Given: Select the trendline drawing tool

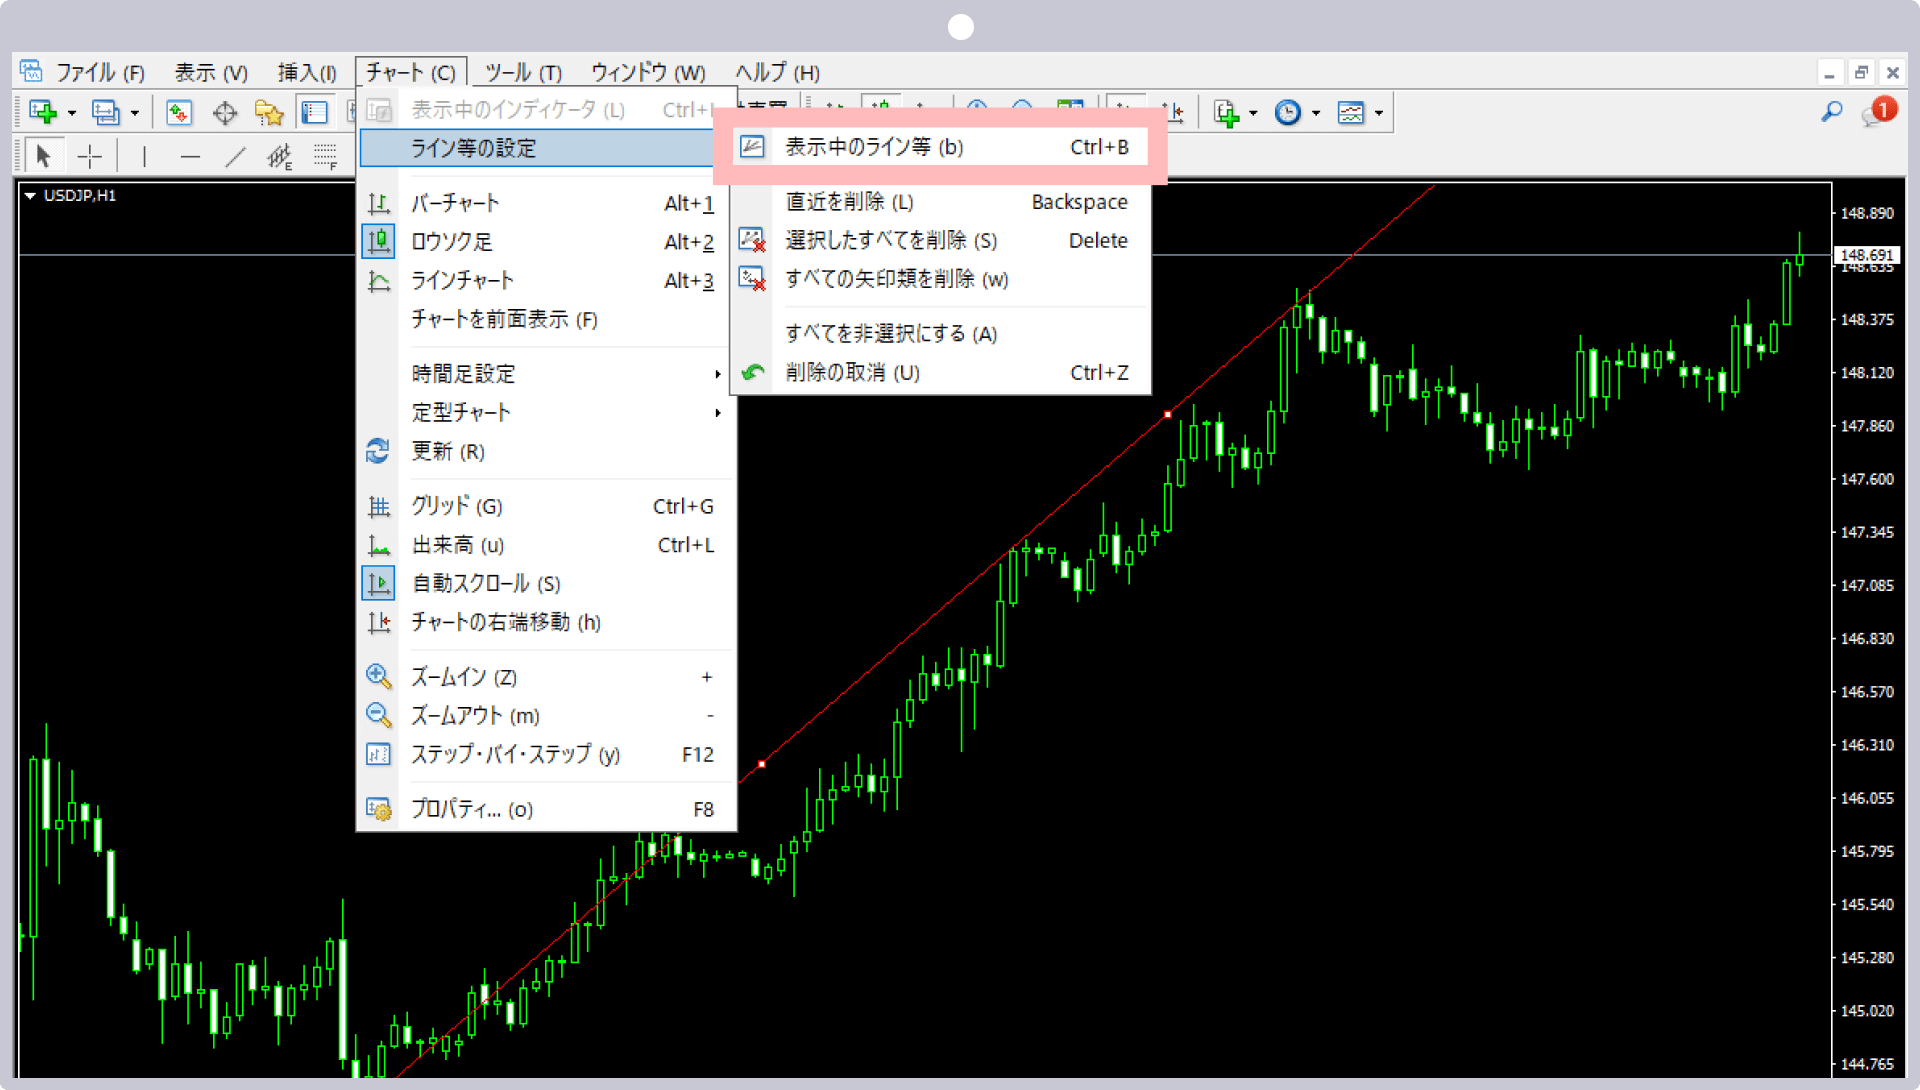Looking at the screenshot, I should coord(236,156).
